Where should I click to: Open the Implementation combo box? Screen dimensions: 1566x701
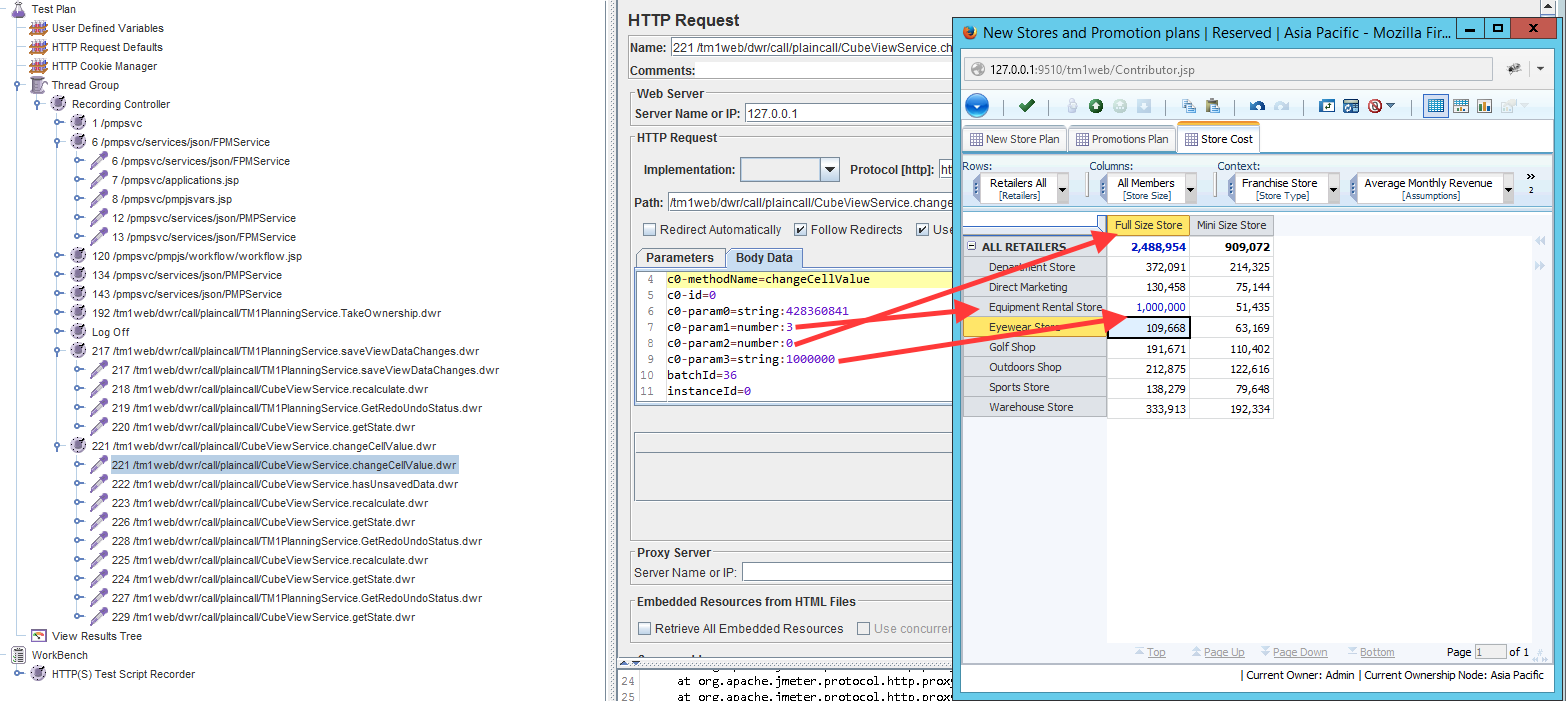pos(790,170)
